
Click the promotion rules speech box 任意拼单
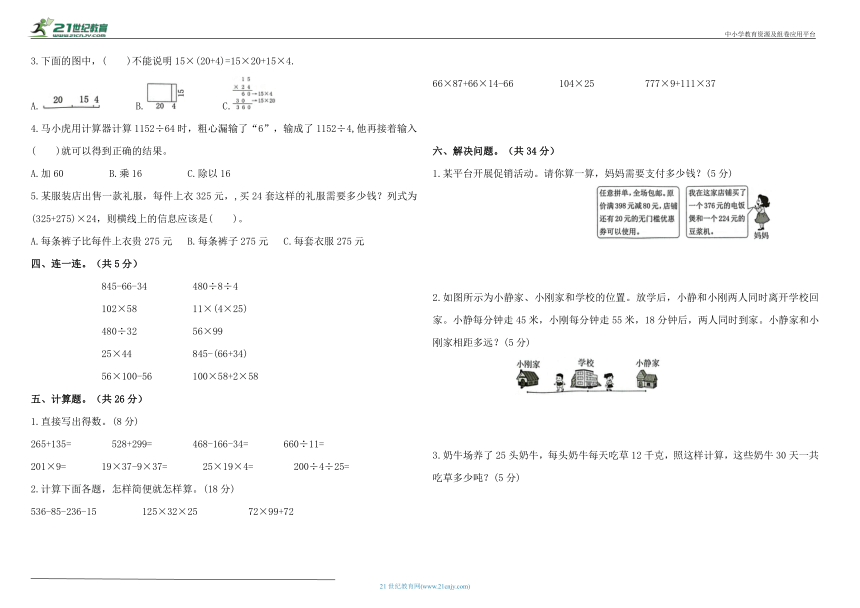[x=638, y=212]
